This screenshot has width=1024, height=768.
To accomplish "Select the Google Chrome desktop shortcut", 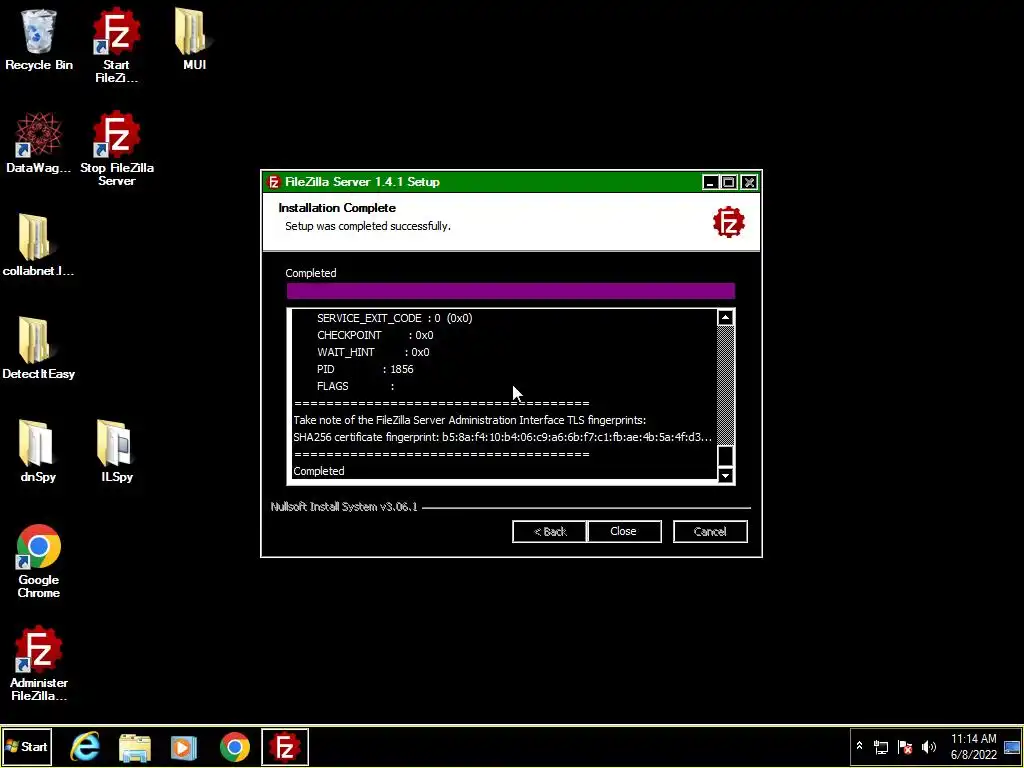I will pos(39,562).
